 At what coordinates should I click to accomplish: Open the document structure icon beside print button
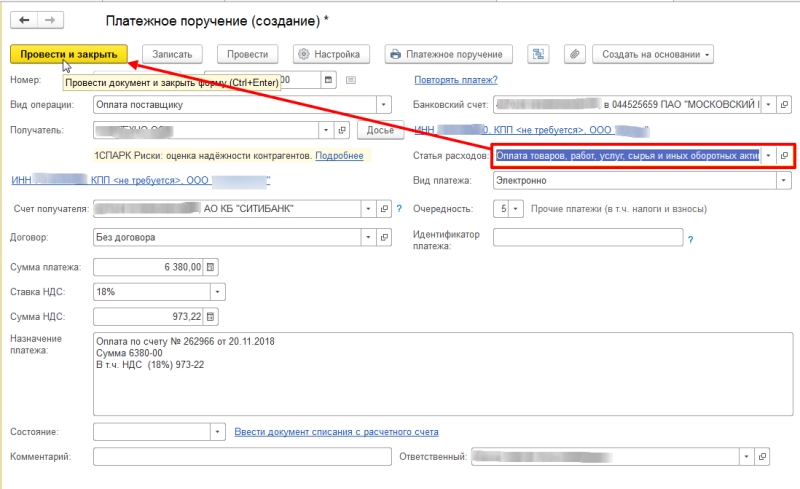click(538, 54)
